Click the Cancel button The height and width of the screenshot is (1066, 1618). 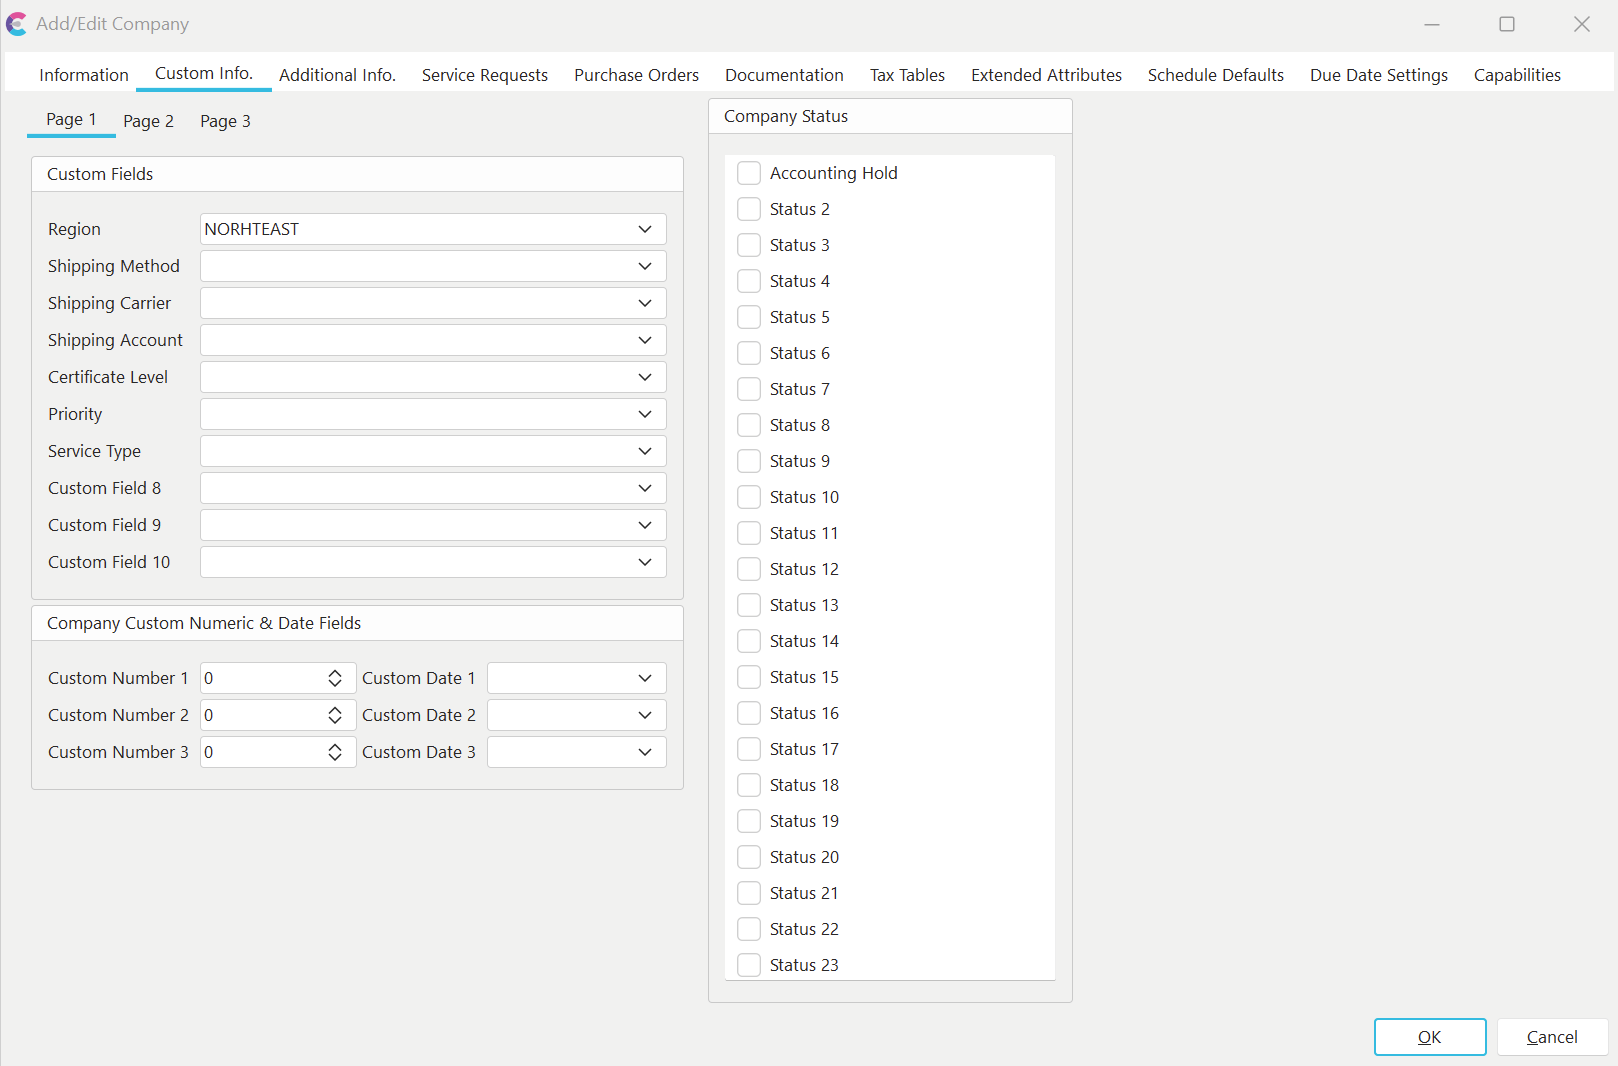pyautogui.click(x=1551, y=1037)
